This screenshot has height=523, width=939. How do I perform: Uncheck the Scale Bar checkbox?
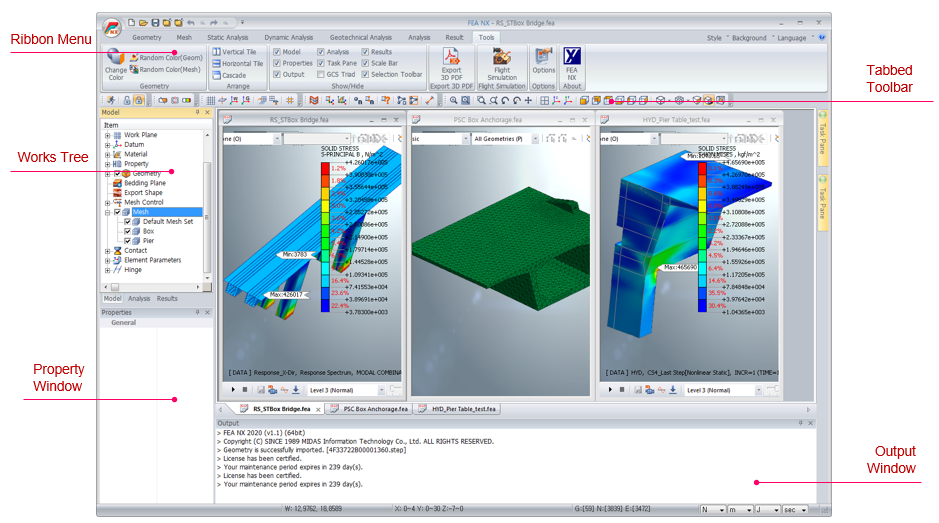click(x=365, y=63)
